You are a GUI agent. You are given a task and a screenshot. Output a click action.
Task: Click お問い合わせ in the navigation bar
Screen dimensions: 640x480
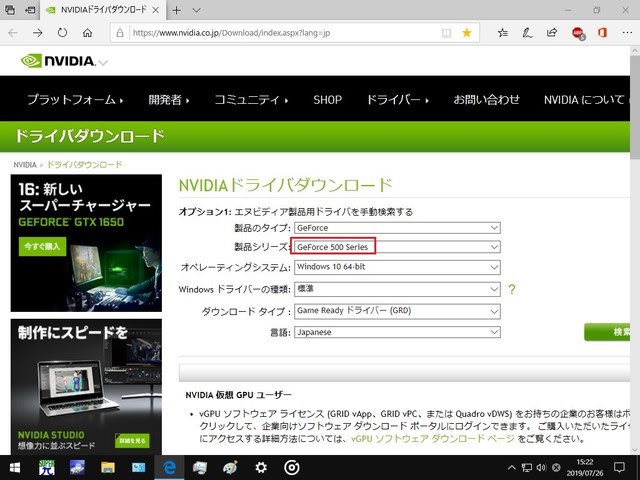[487, 100]
